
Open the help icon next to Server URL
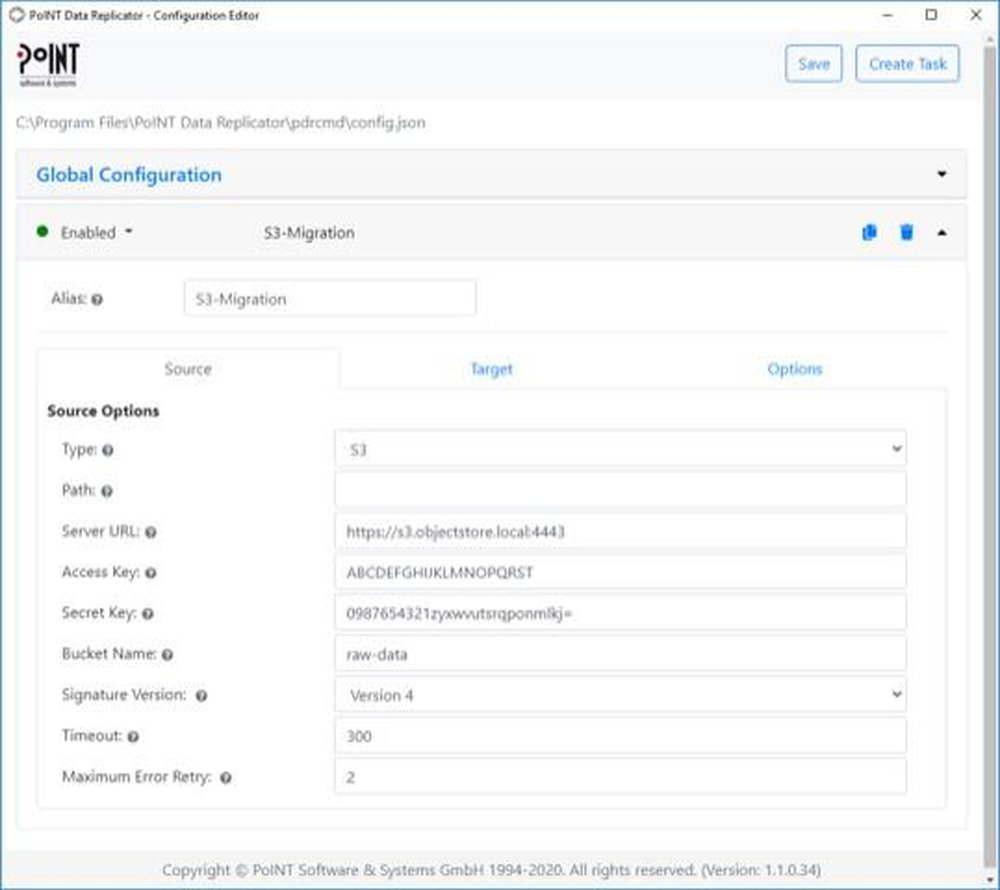(151, 532)
